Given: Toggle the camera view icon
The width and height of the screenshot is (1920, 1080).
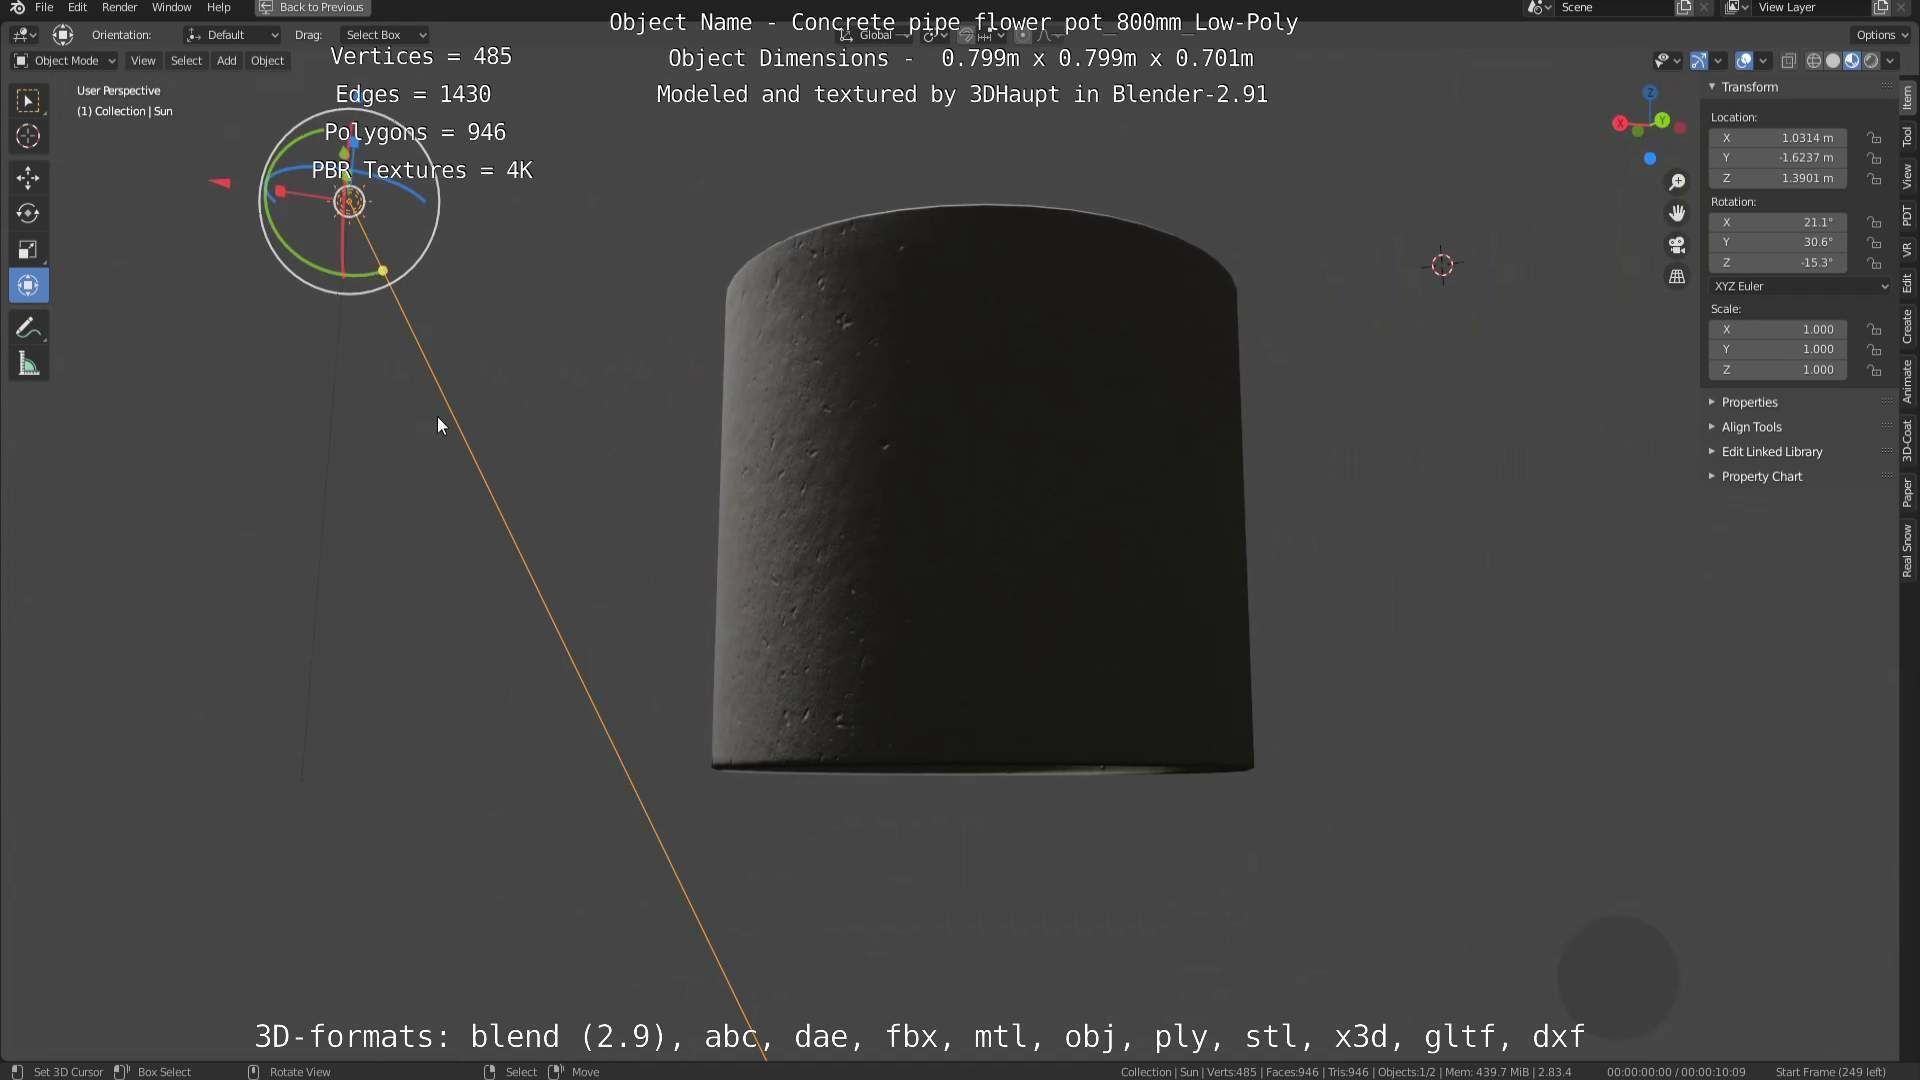Looking at the screenshot, I should 1677,245.
